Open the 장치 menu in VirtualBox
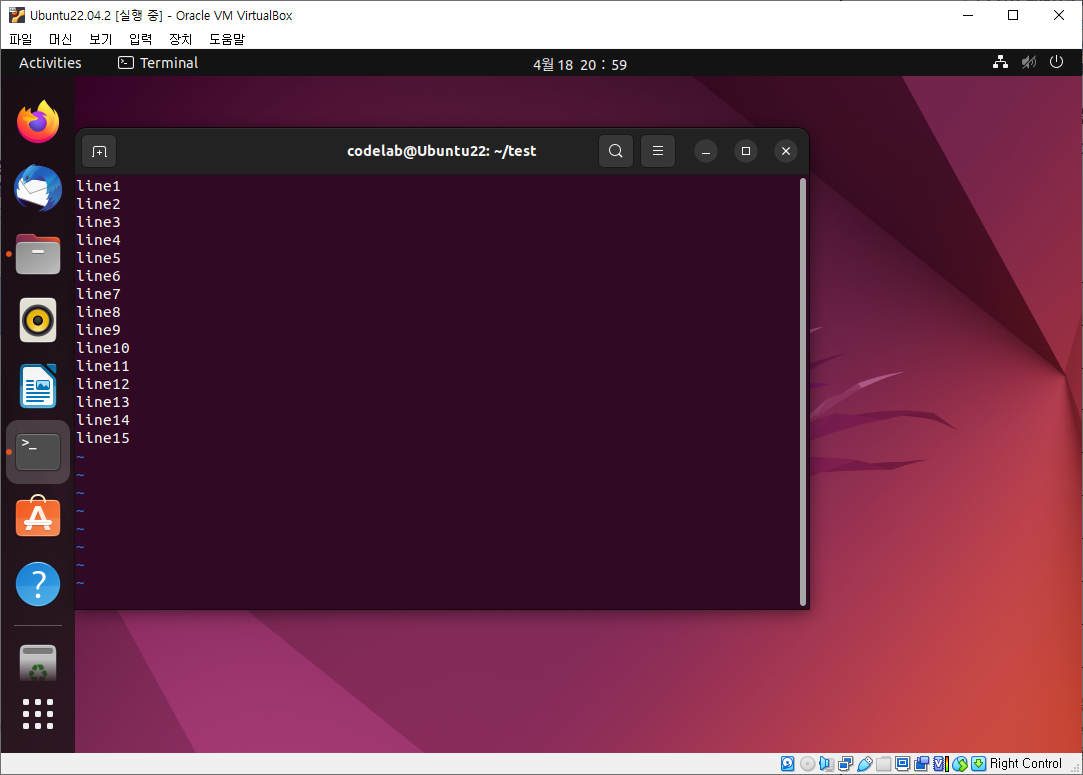 [179, 39]
